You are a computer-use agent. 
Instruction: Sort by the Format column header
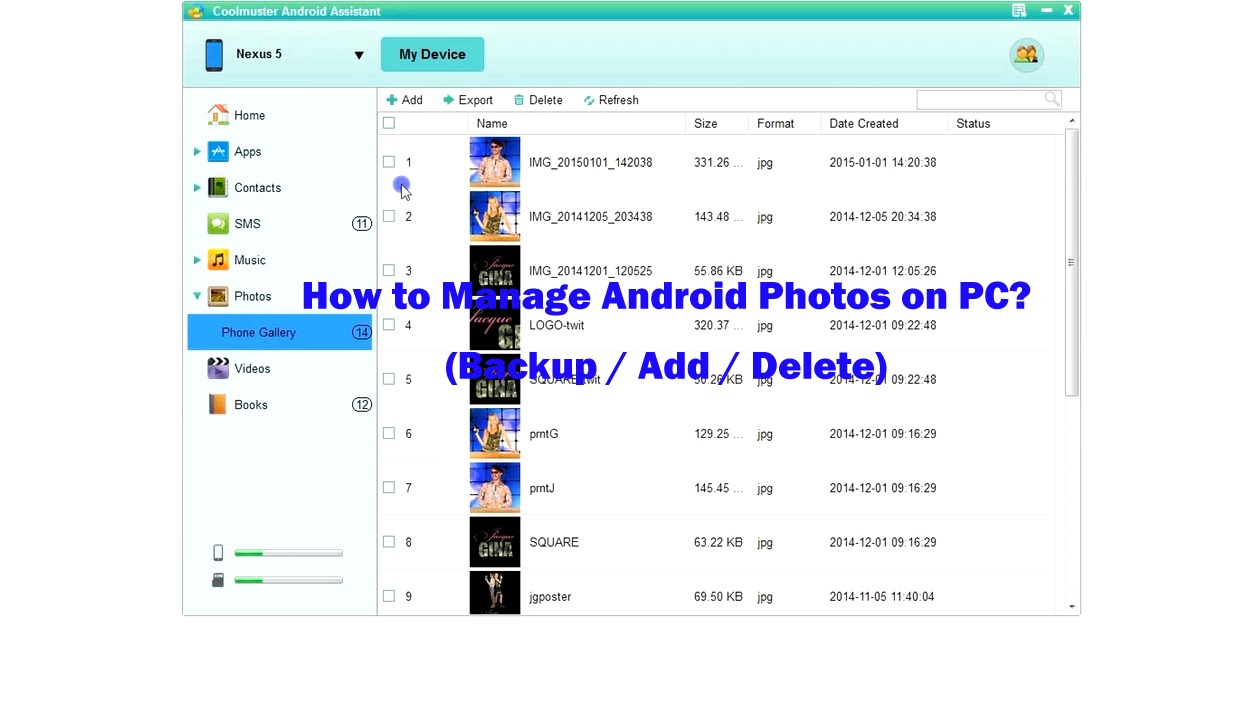coord(785,123)
